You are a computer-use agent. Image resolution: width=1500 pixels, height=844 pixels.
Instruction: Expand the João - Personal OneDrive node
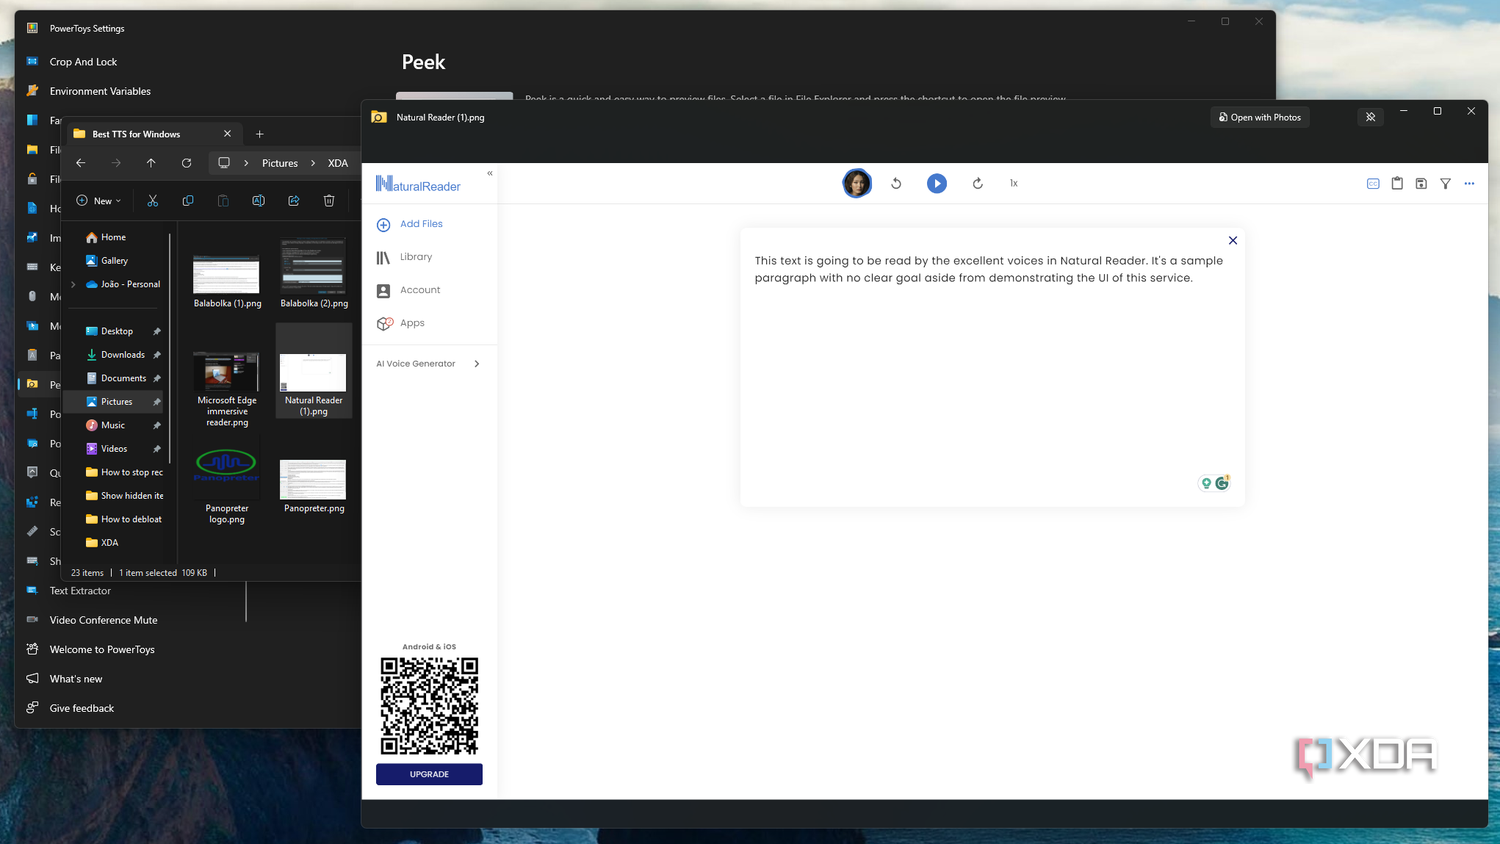coord(73,284)
